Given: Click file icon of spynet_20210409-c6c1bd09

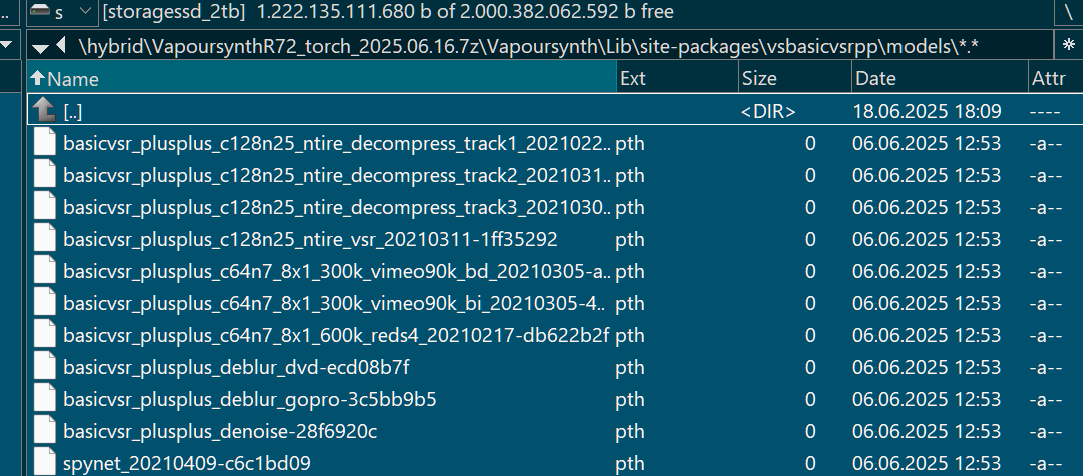Looking at the screenshot, I should pyautogui.click(x=45, y=461).
